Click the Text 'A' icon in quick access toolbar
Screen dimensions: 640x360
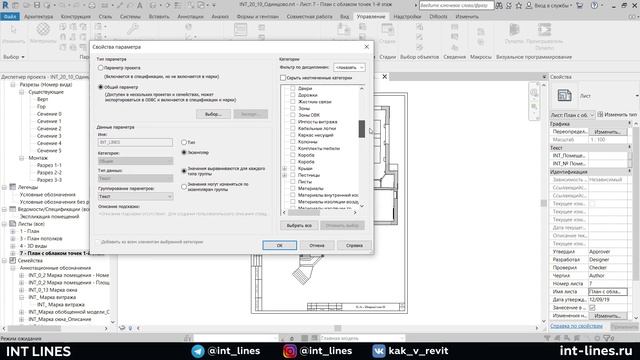[x=140, y=5]
